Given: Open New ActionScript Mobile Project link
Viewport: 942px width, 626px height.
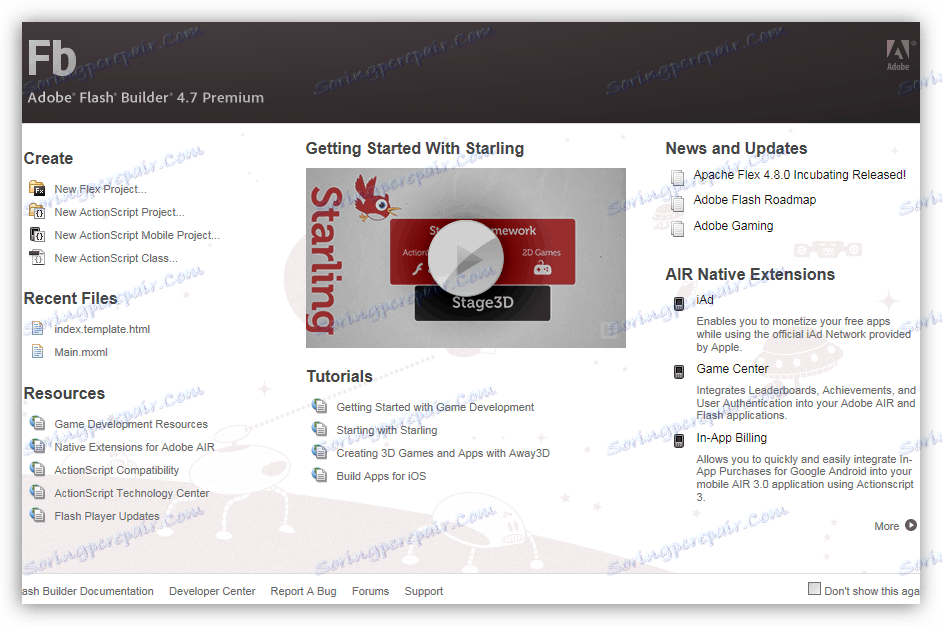Looking at the screenshot, I should [137, 235].
